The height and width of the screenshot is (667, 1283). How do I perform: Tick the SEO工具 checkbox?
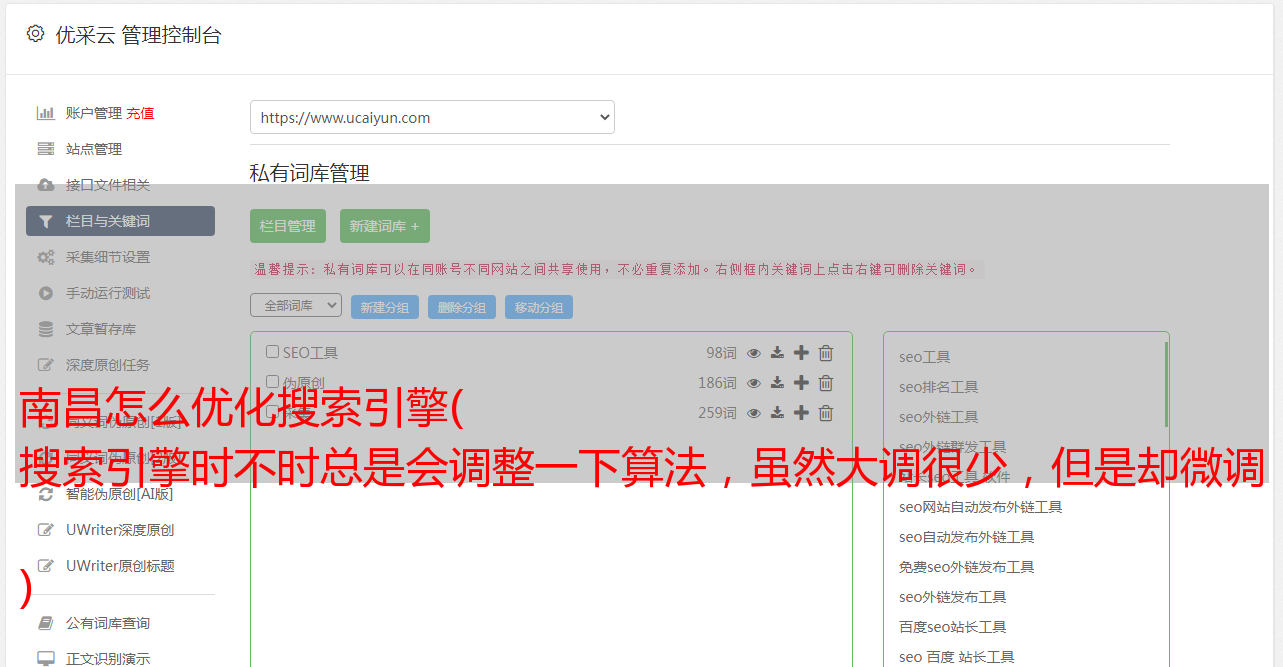coord(272,352)
